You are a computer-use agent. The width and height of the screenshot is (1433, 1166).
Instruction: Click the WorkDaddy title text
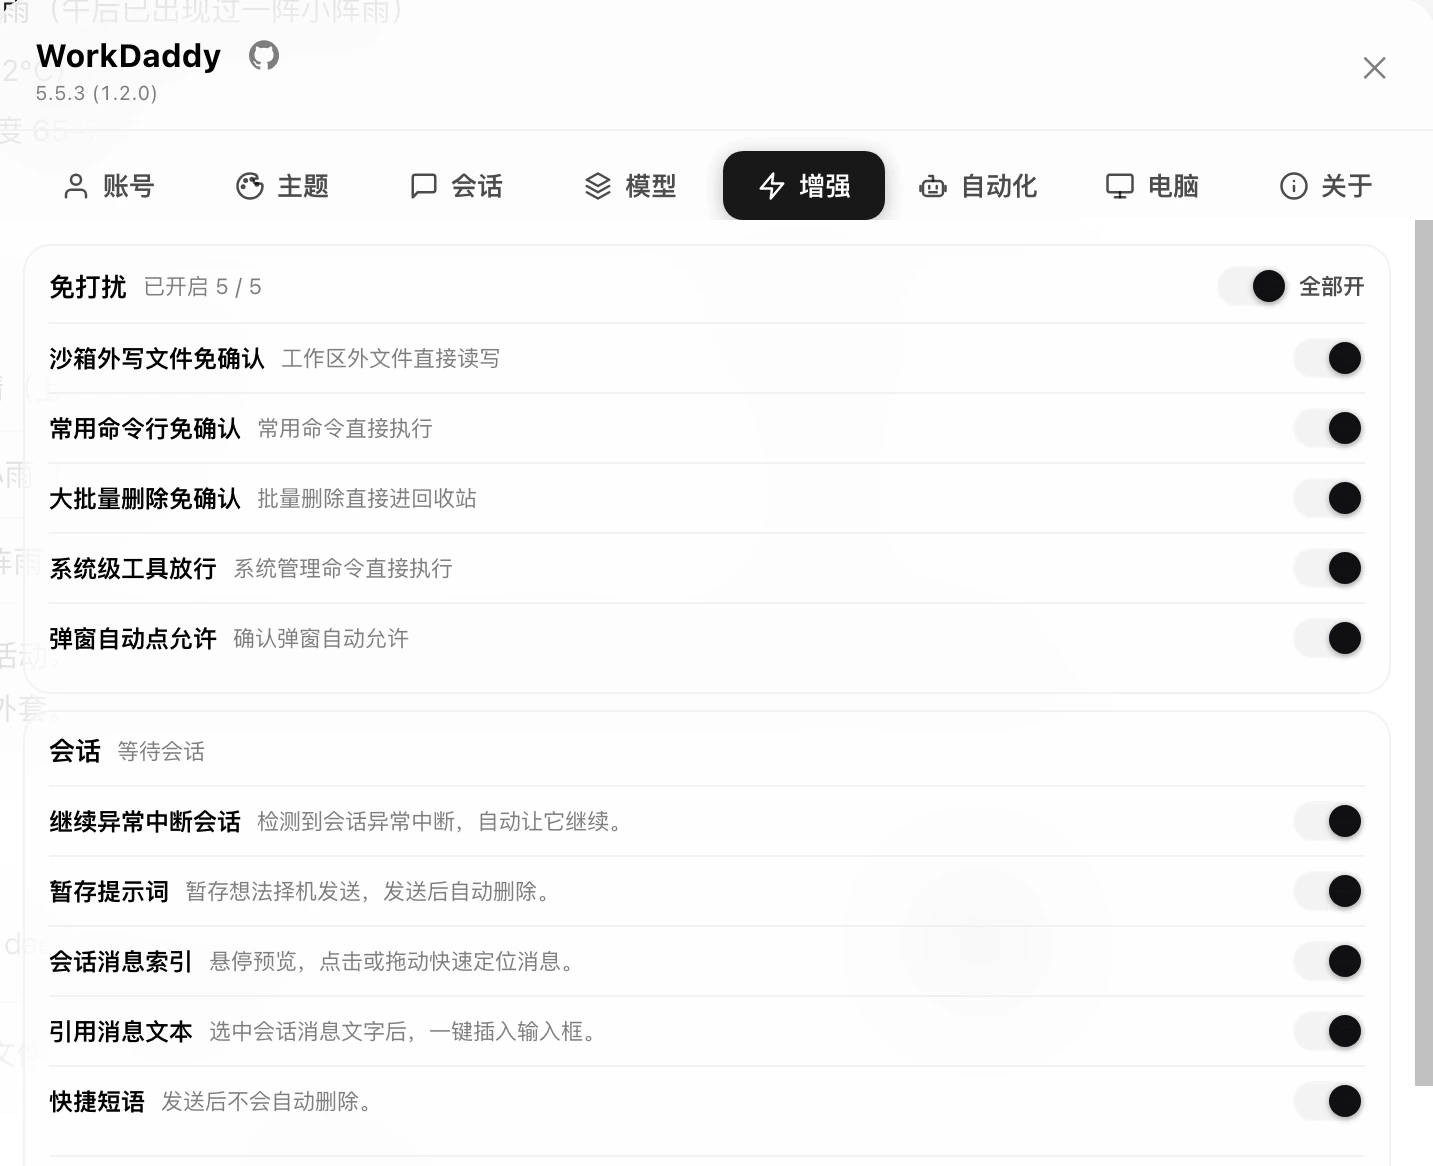click(129, 56)
